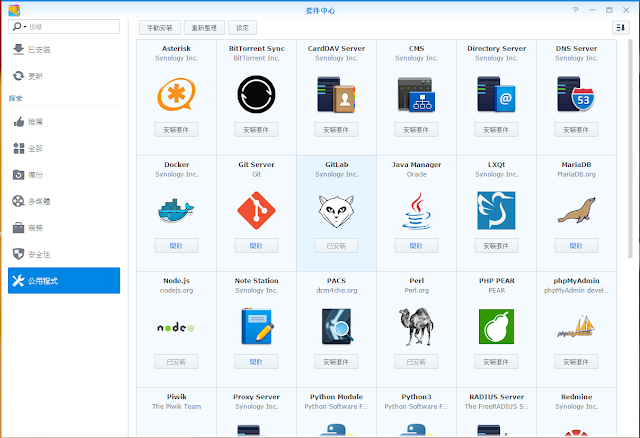Select the Perl camel icon
This screenshot has width=640, height=438.
click(x=416, y=327)
